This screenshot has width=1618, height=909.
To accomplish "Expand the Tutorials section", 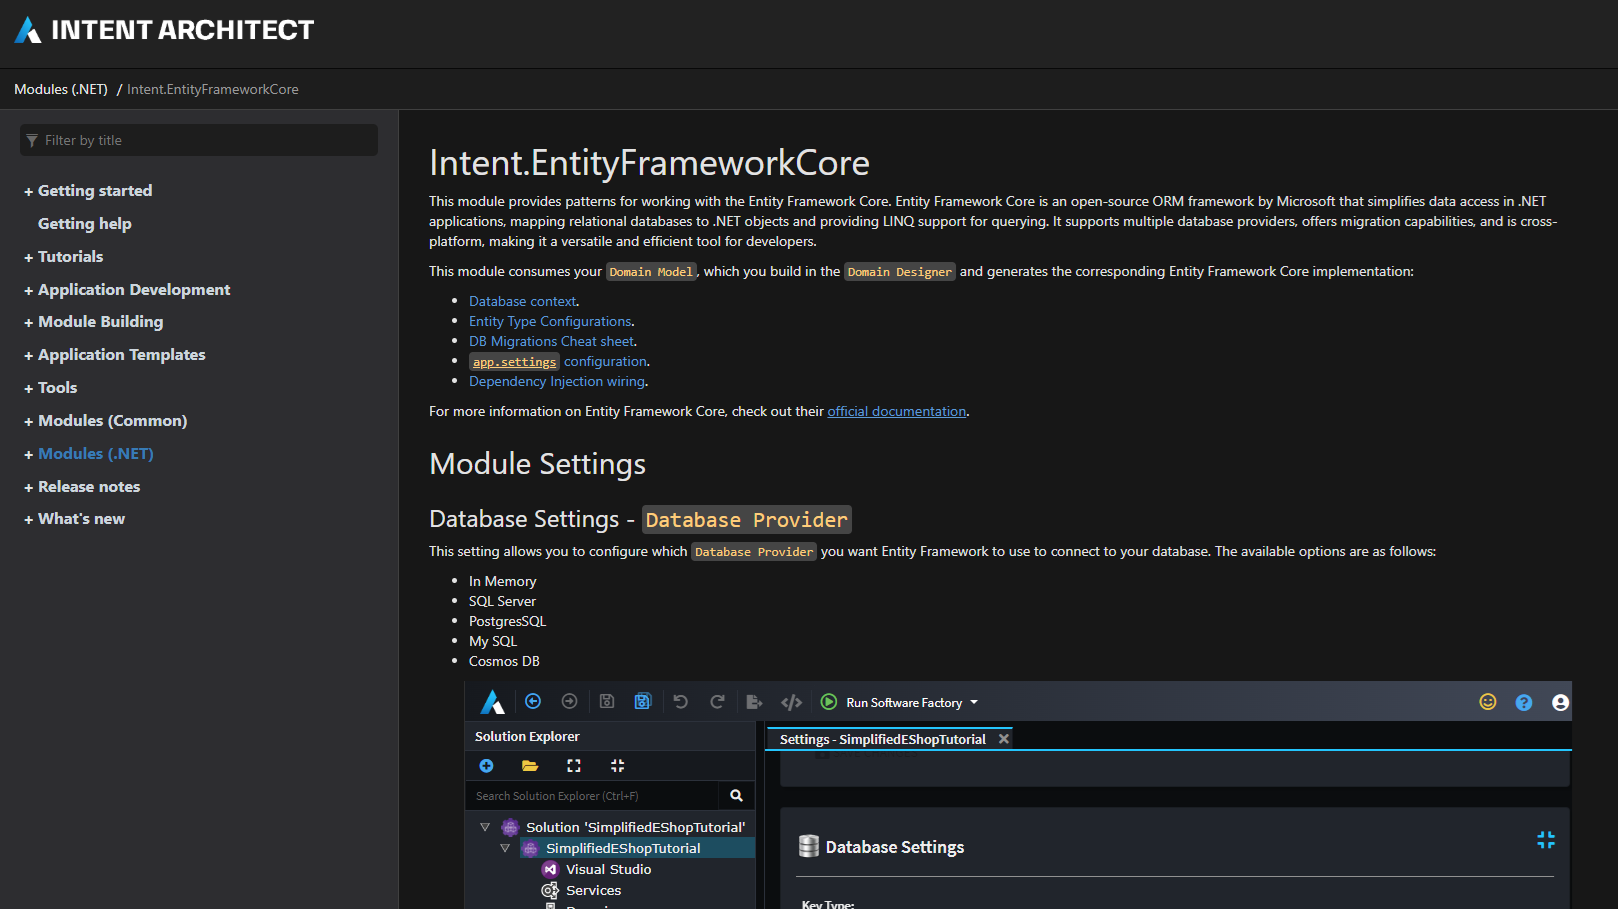I will pos(29,258).
